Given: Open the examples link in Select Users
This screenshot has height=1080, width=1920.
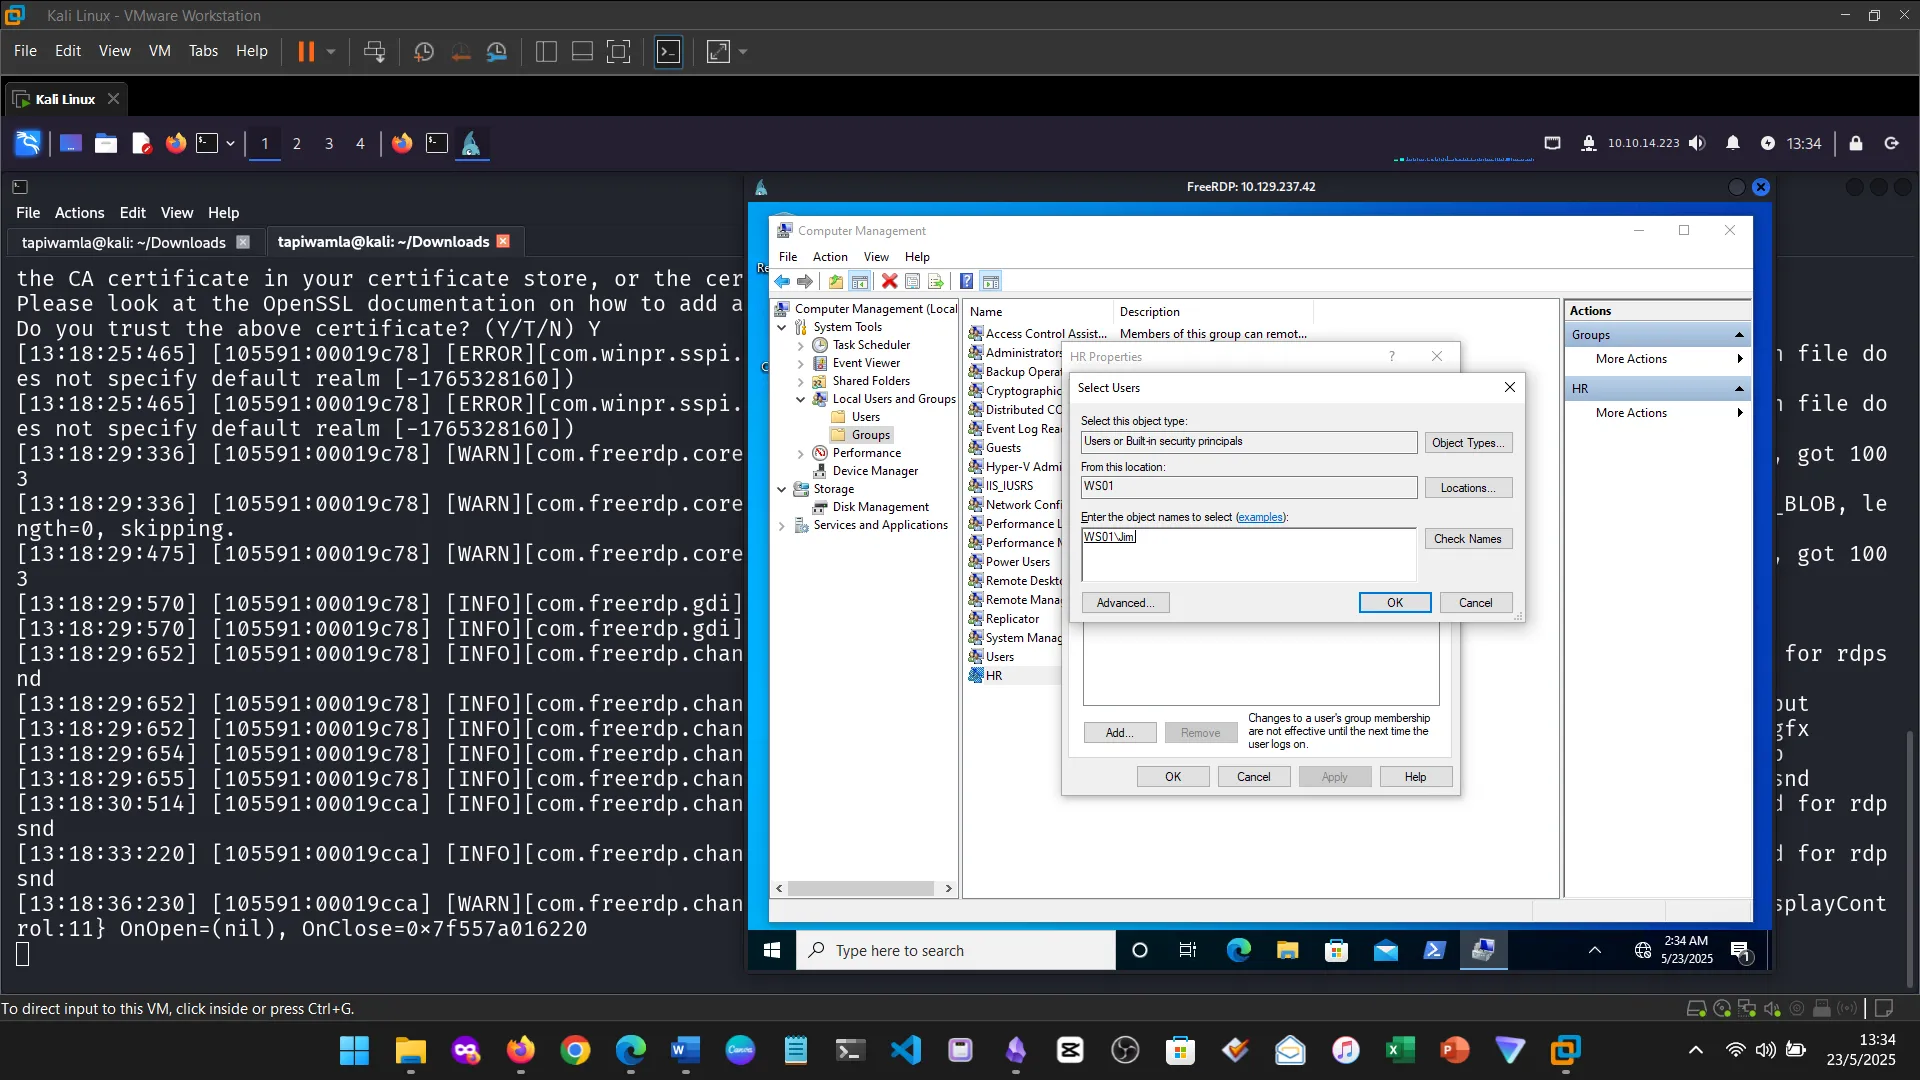Looking at the screenshot, I should point(1260,517).
